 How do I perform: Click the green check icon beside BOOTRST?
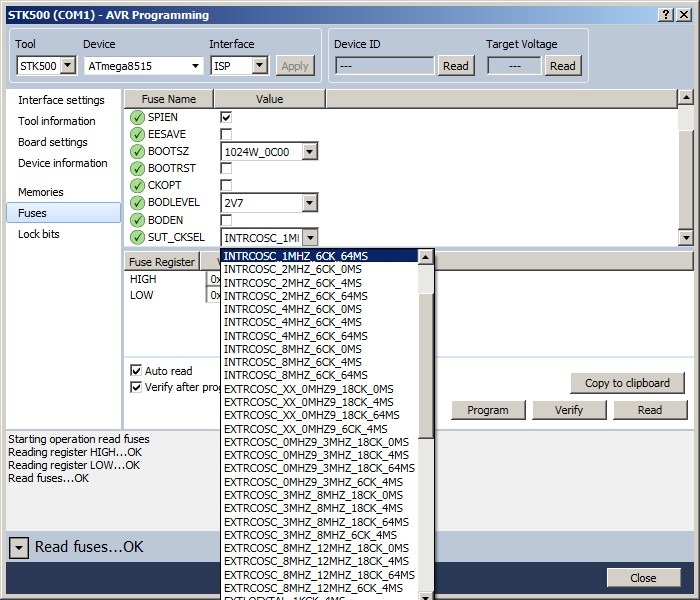[137, 168]
